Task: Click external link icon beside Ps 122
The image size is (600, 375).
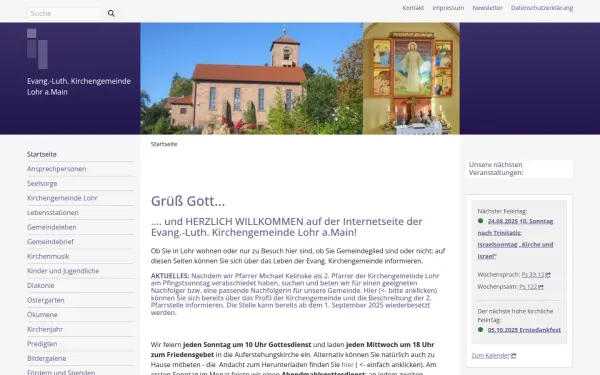Action: click(541, 287)
